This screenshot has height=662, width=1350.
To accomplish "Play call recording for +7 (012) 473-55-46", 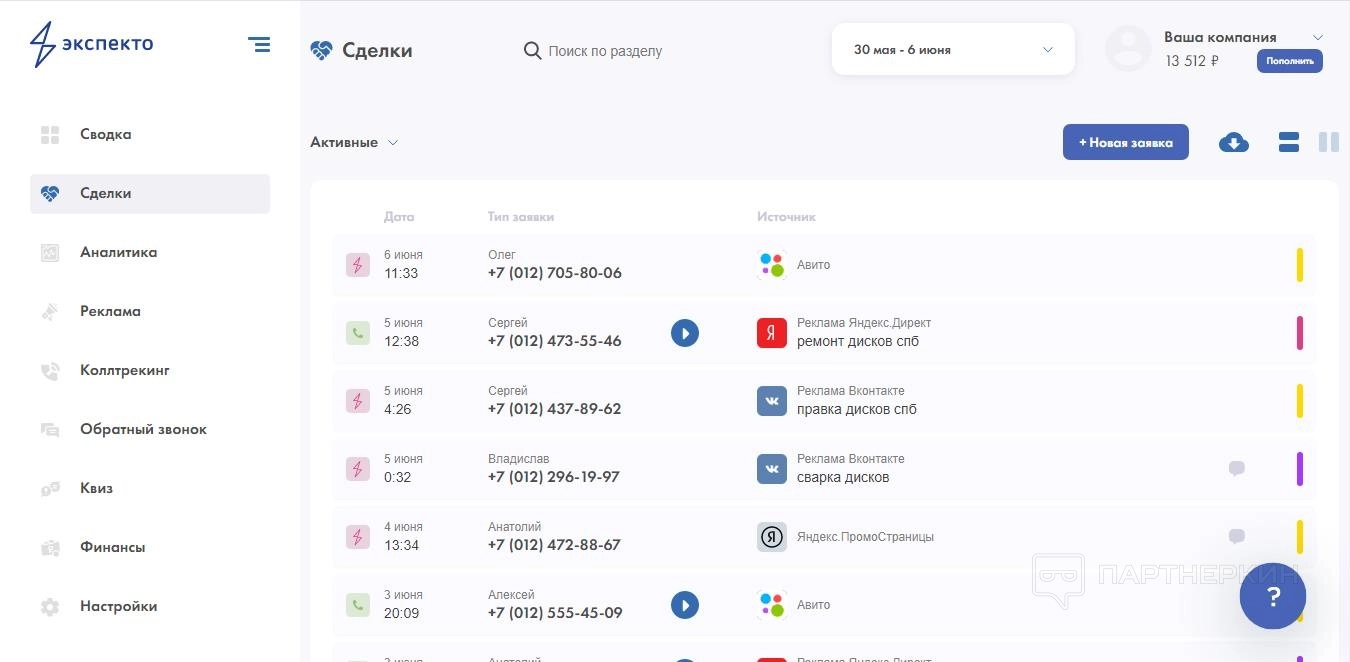I will click(x=685, y=333).
